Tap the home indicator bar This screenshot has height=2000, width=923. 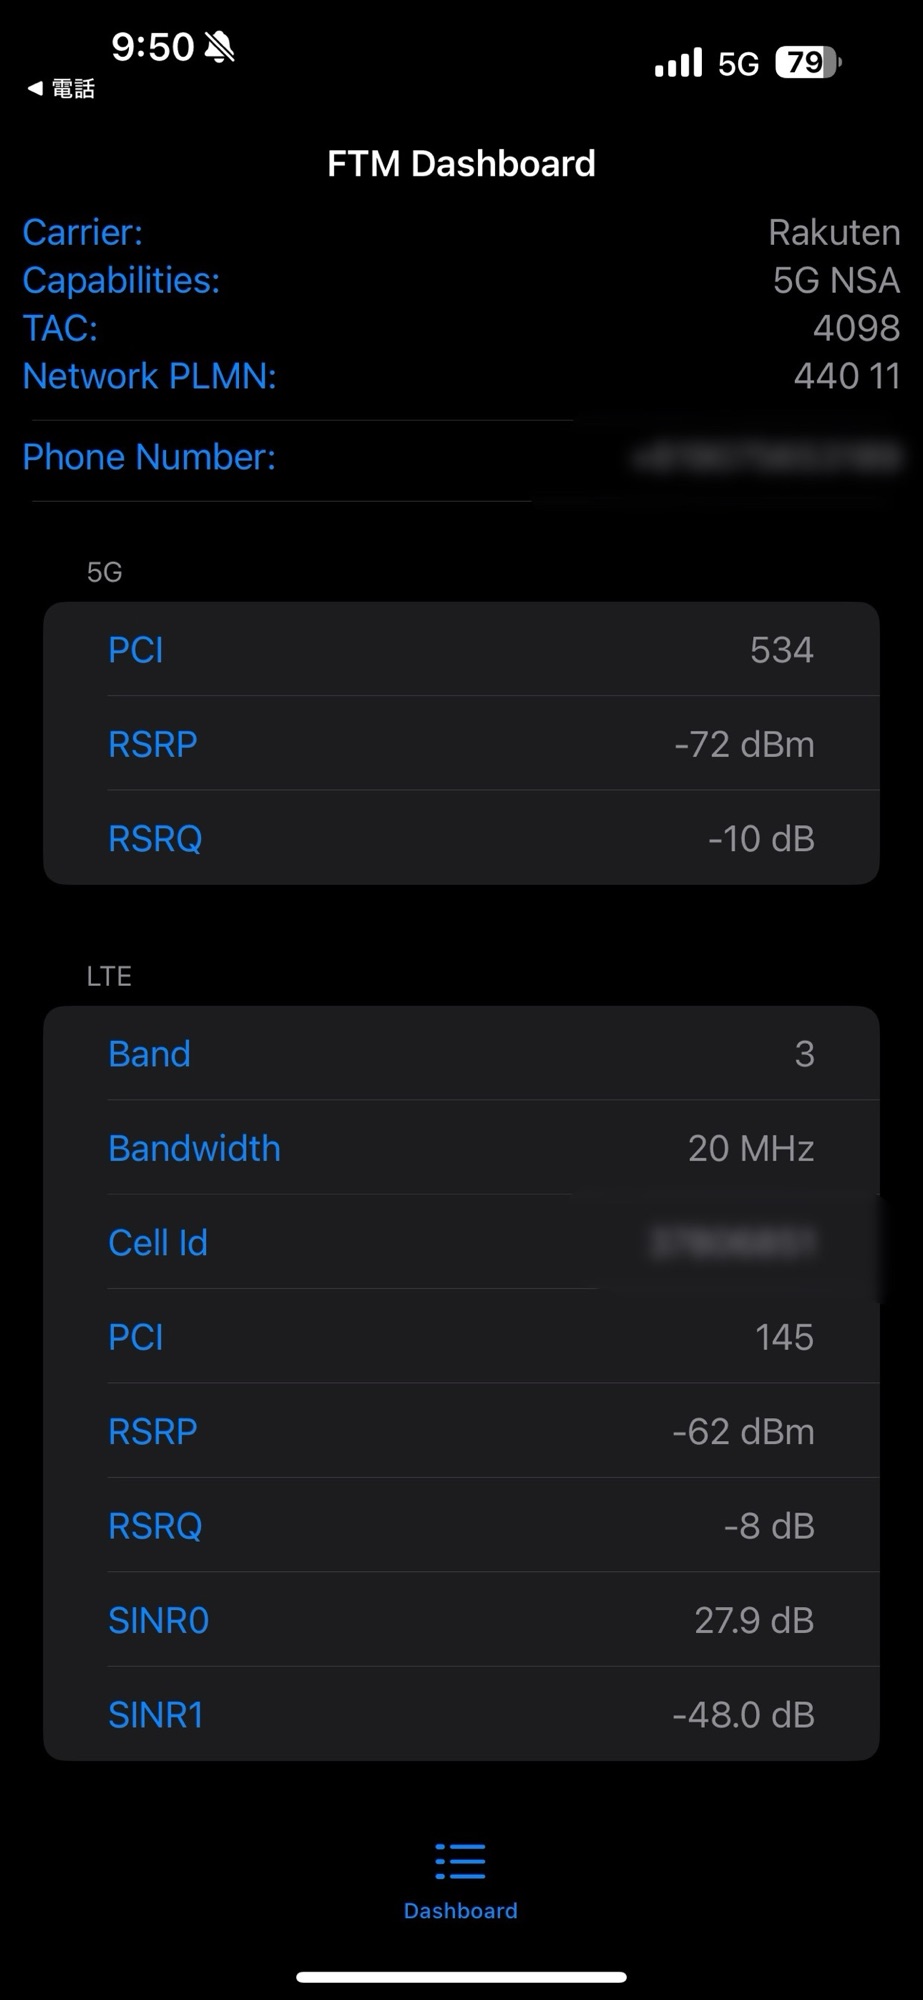coord(461,1977)
